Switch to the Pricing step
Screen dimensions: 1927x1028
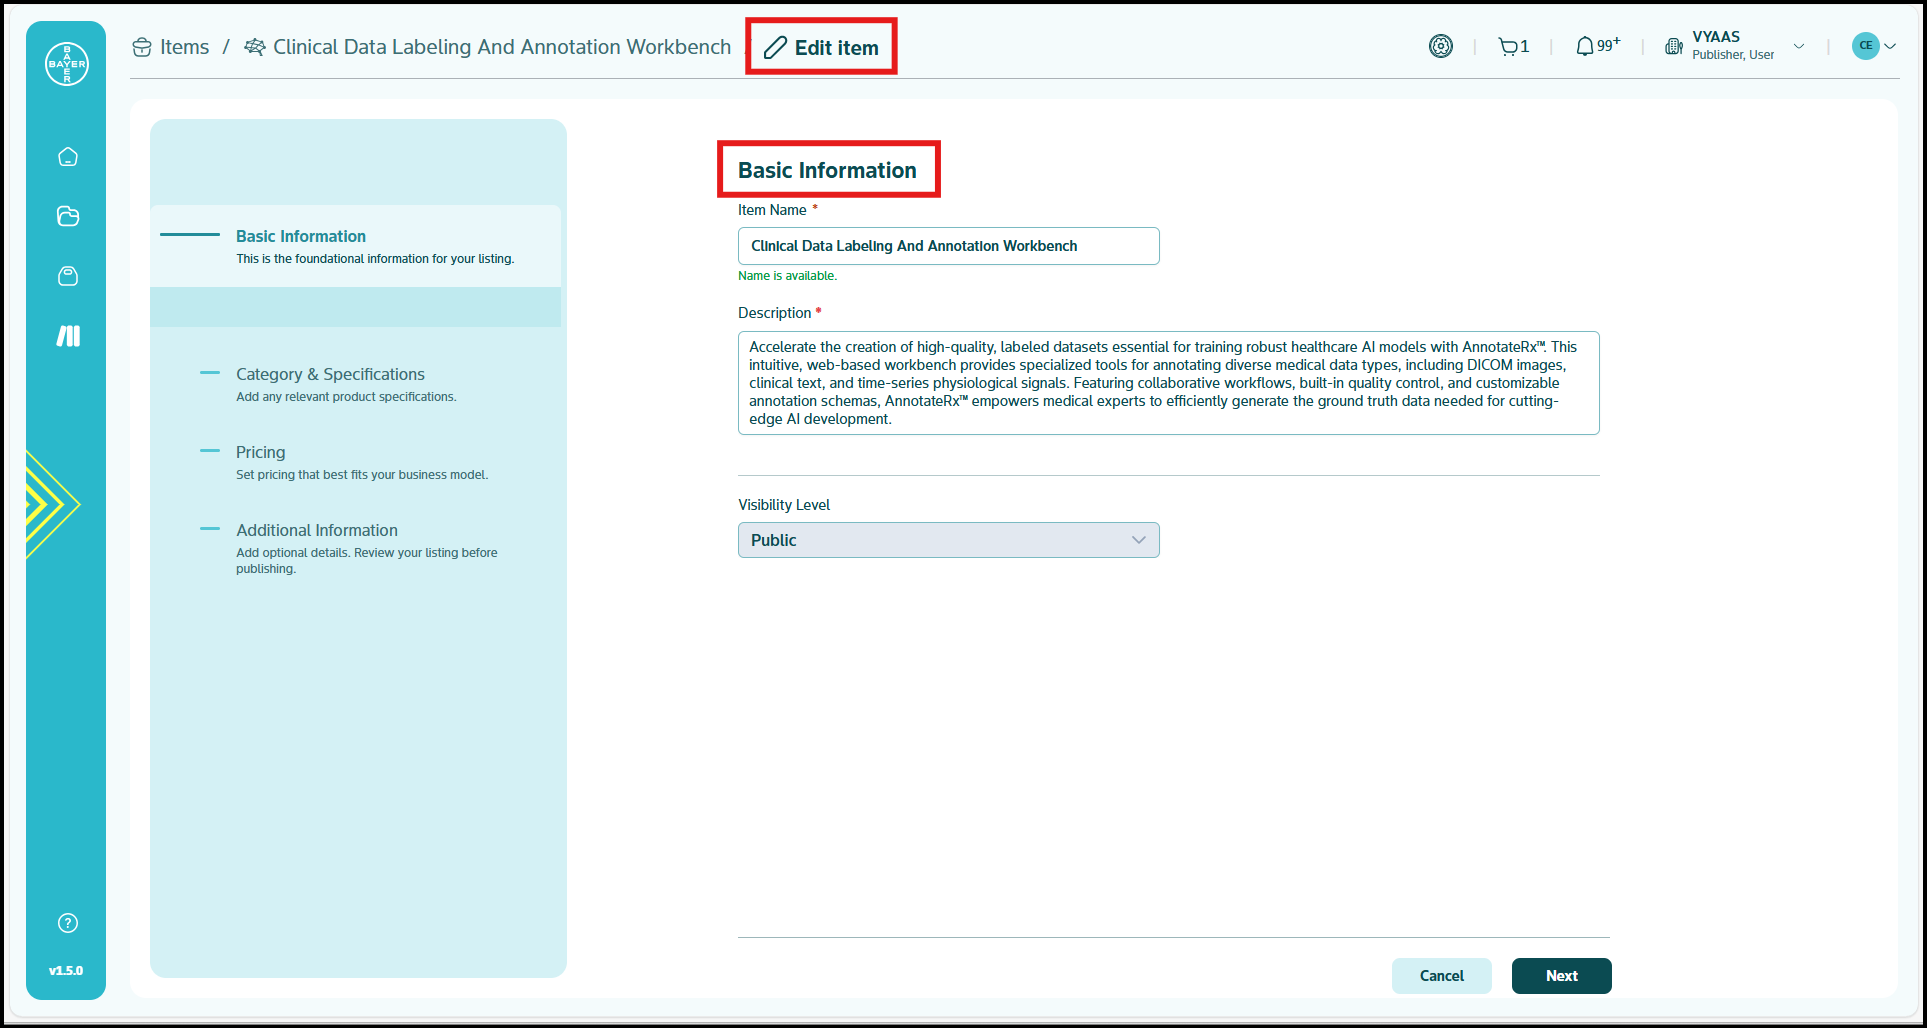[260, 452]
